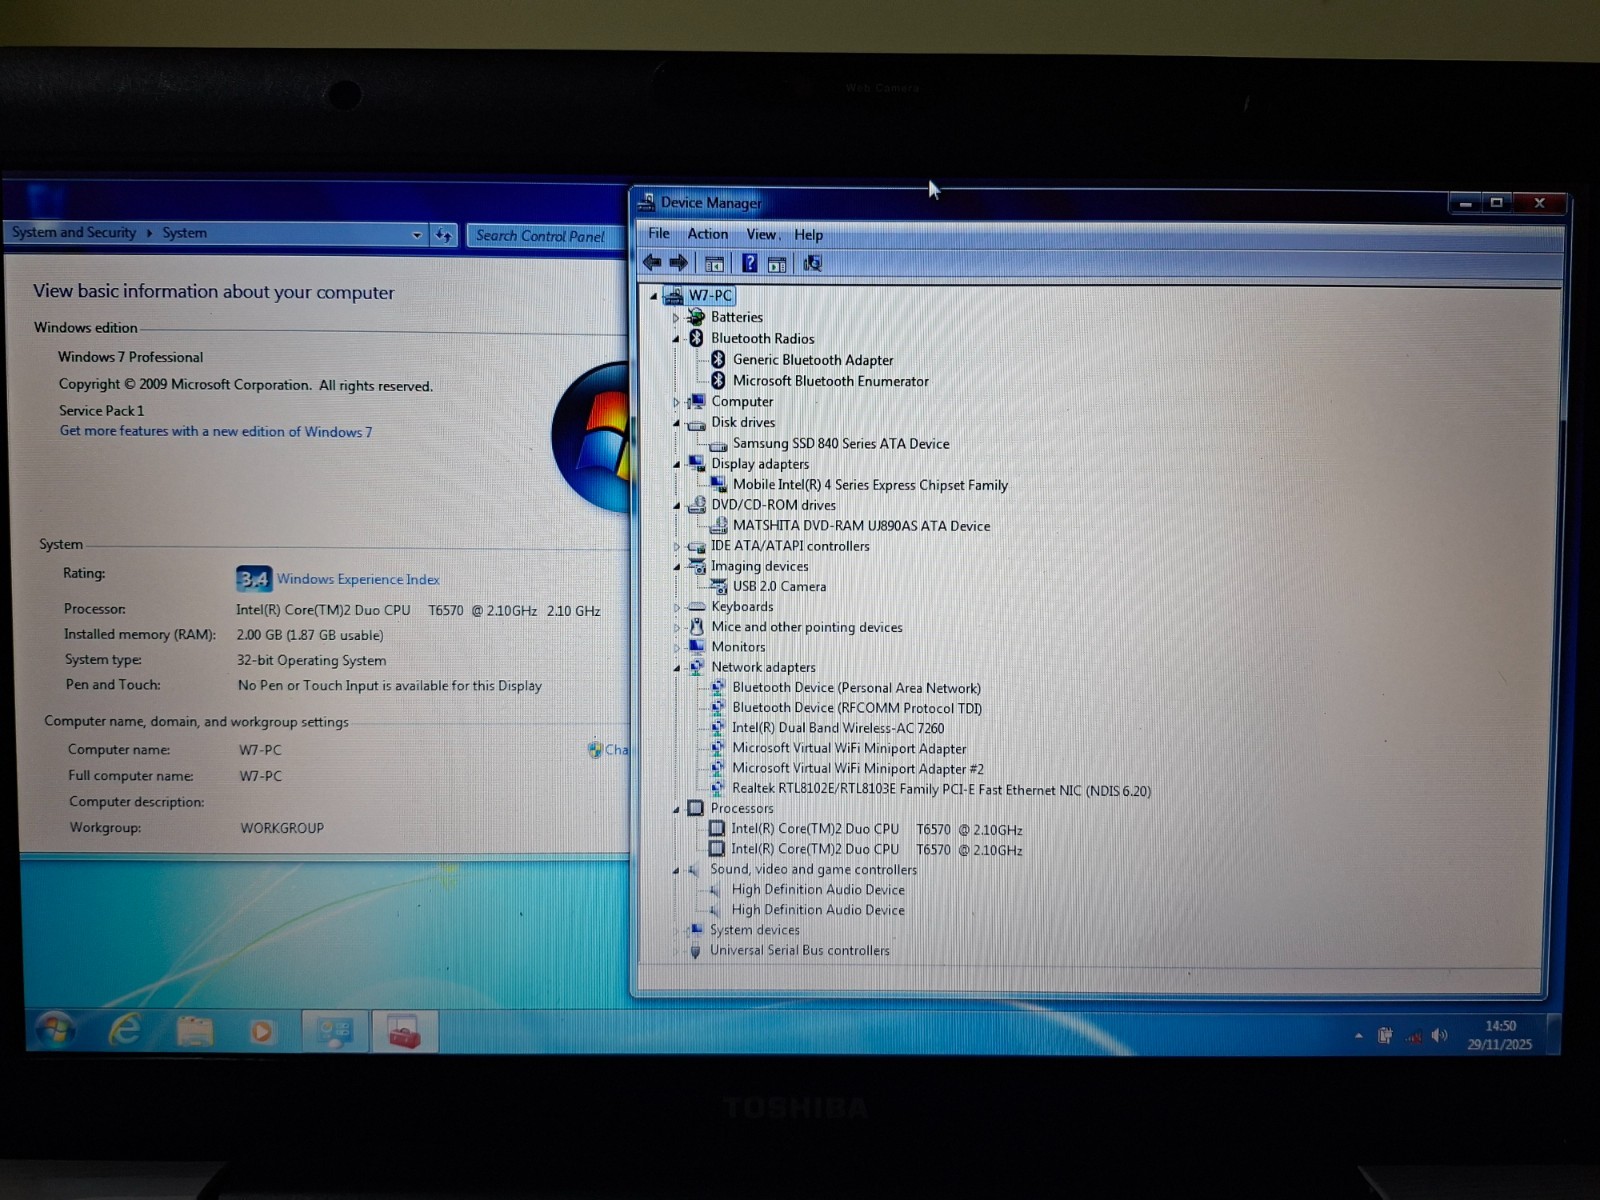Toggle show/hide console tree toolbar icon

tap(714, 264)
